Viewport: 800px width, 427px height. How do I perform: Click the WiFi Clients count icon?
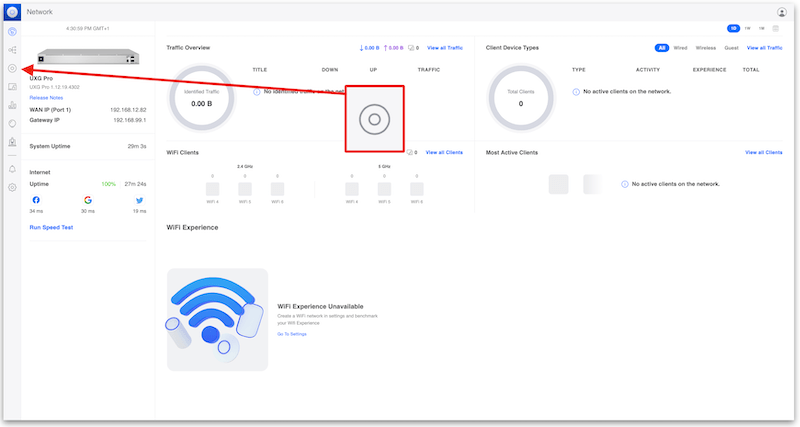tap(410, 153)
